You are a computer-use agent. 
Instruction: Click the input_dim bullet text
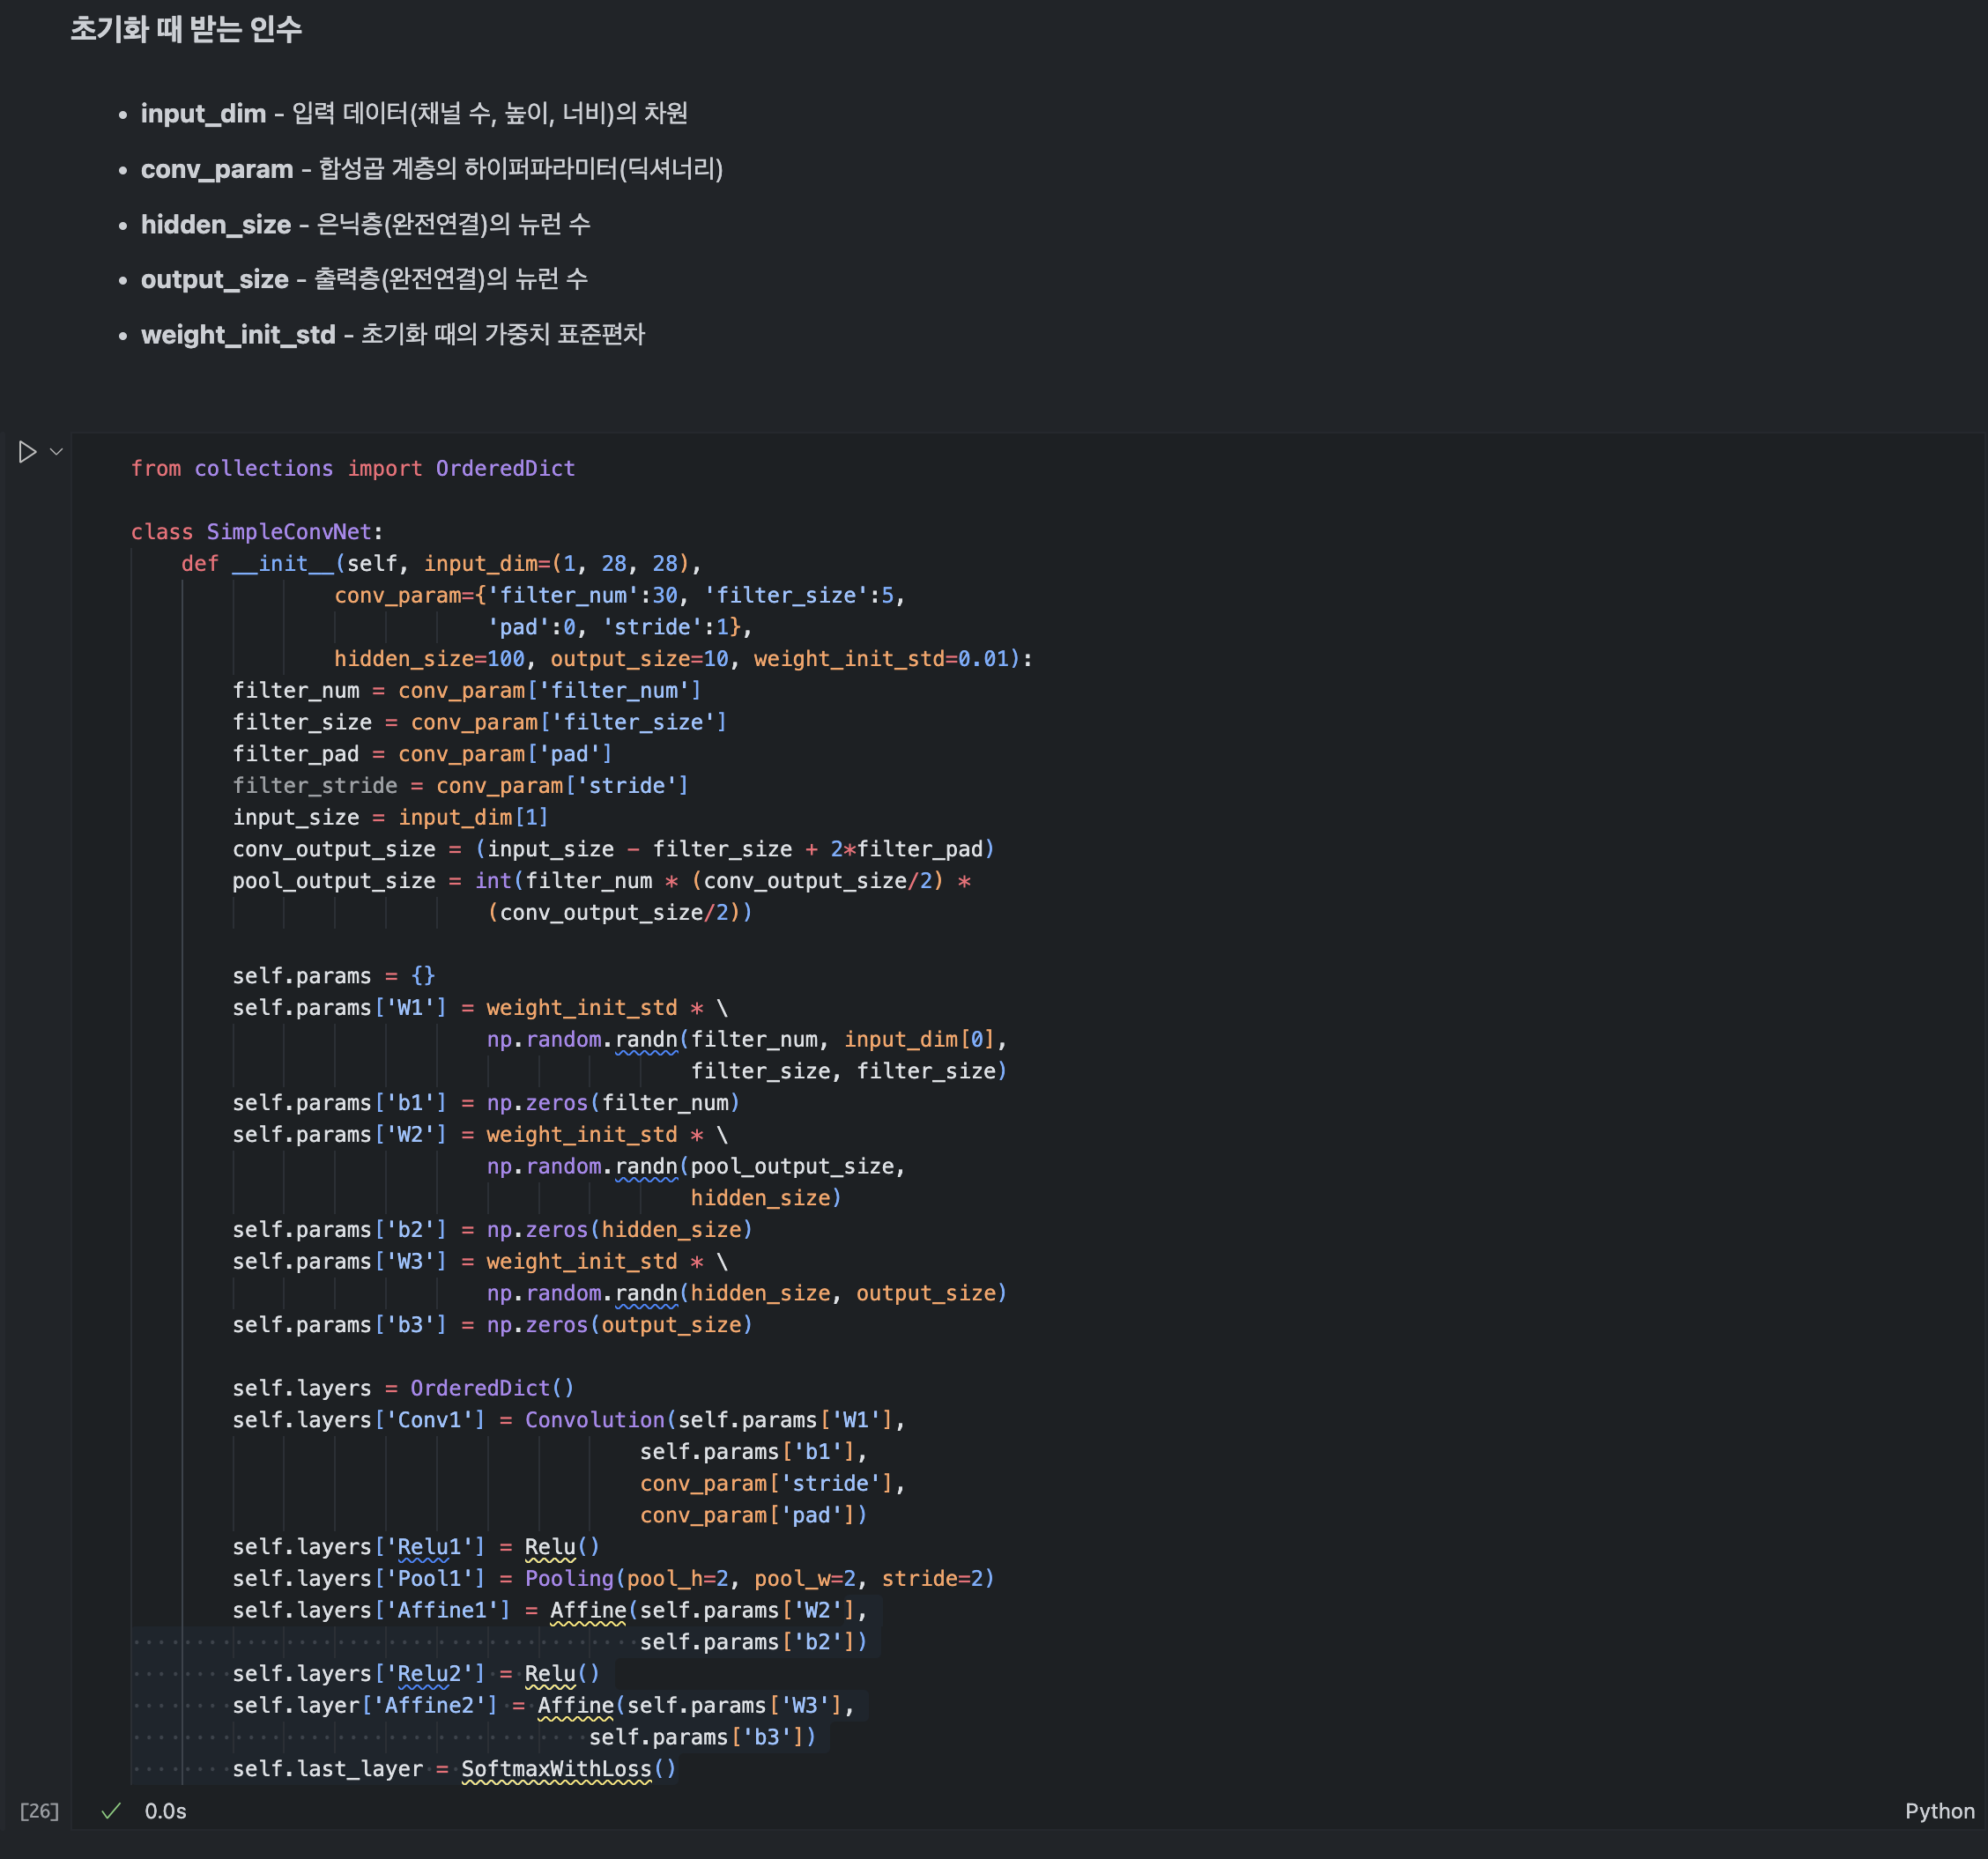coord(414,113)
